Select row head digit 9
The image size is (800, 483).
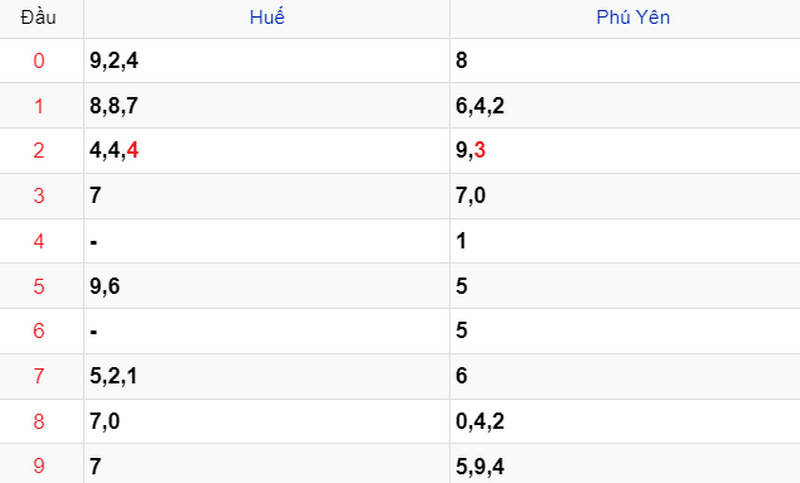point(39,466)
